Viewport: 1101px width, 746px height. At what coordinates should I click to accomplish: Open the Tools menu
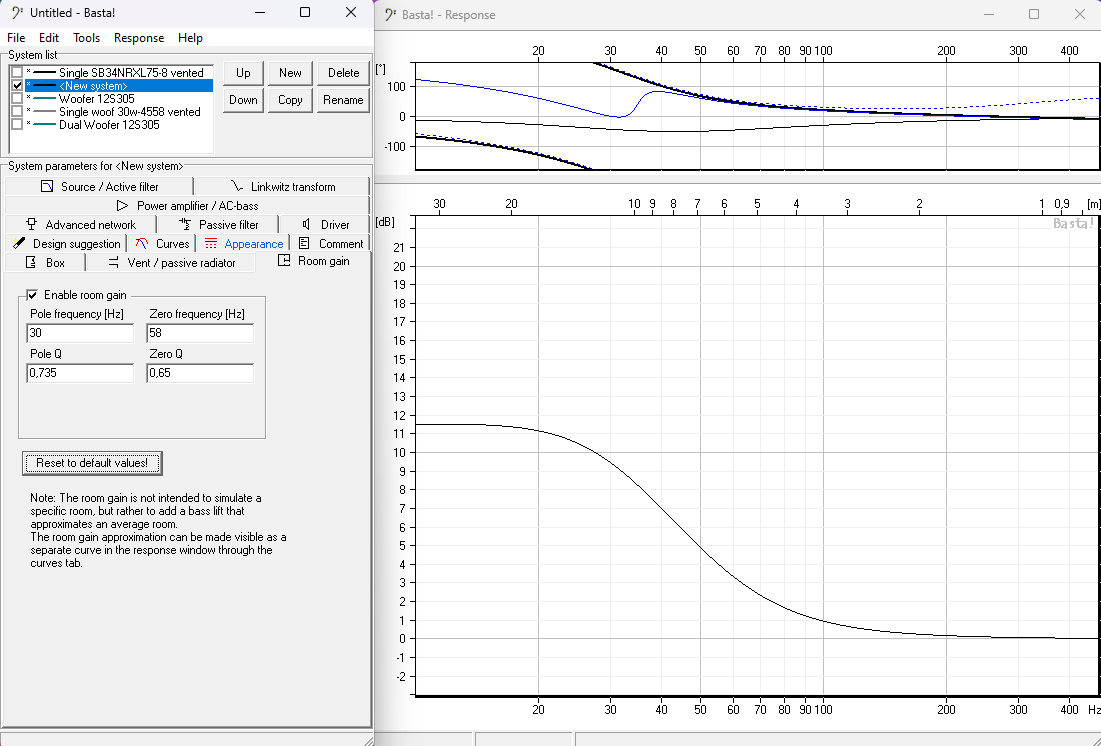(x=87, y=38)
